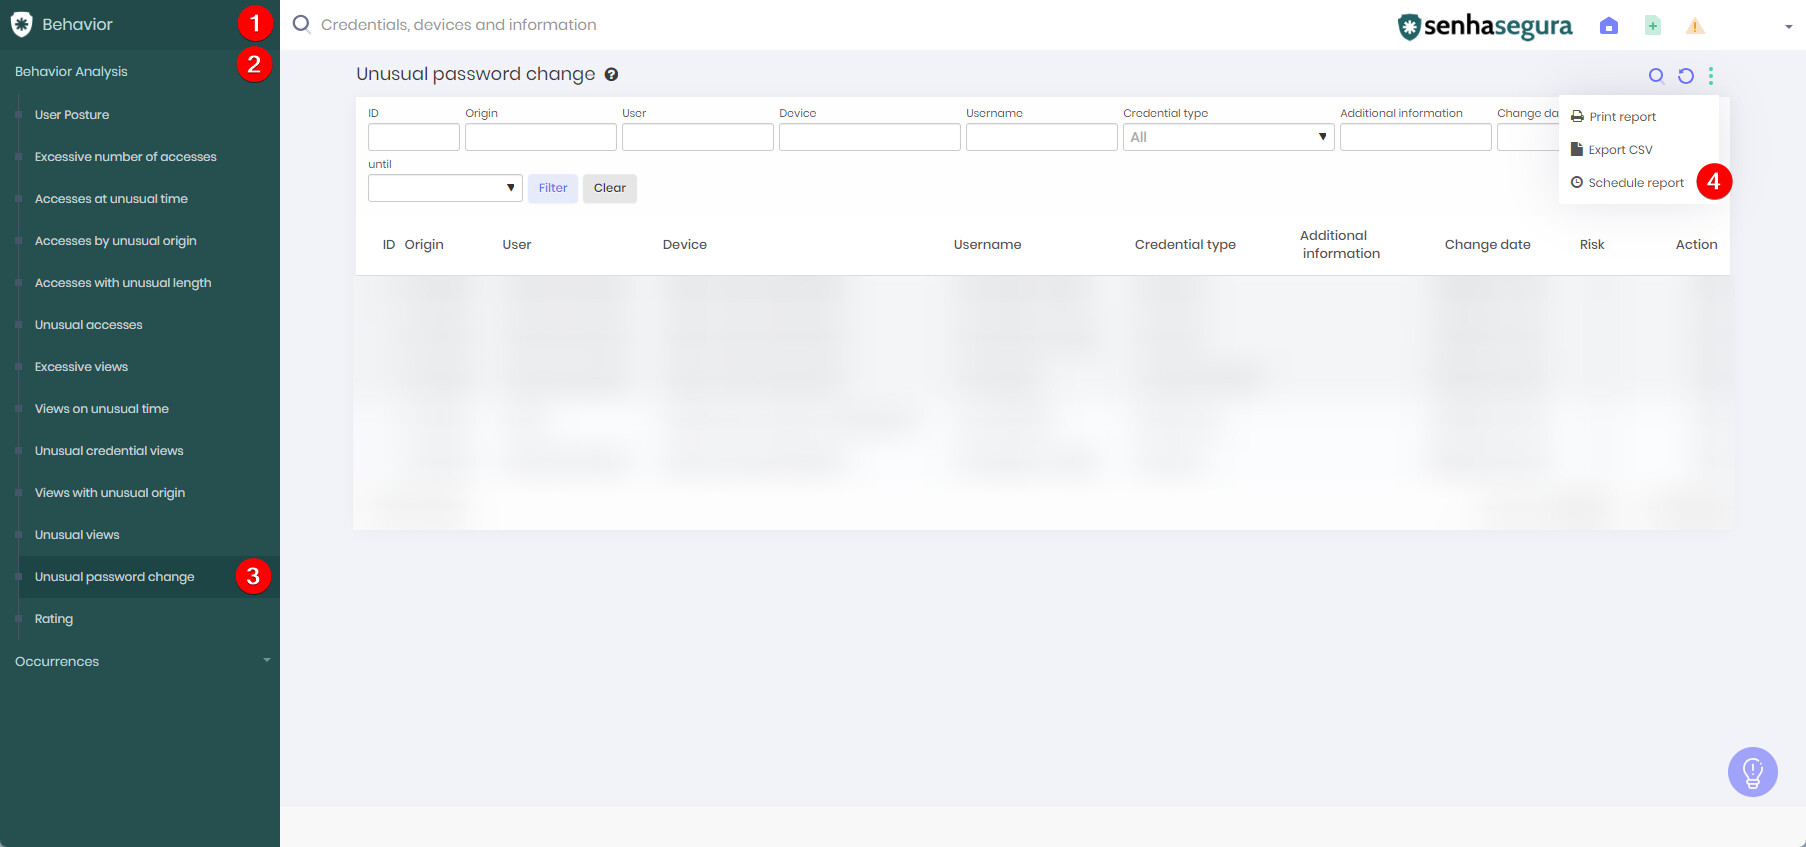This screenshot has height=847, width=1806.
Task: Choose Print report from menu
Action: 1613,117
